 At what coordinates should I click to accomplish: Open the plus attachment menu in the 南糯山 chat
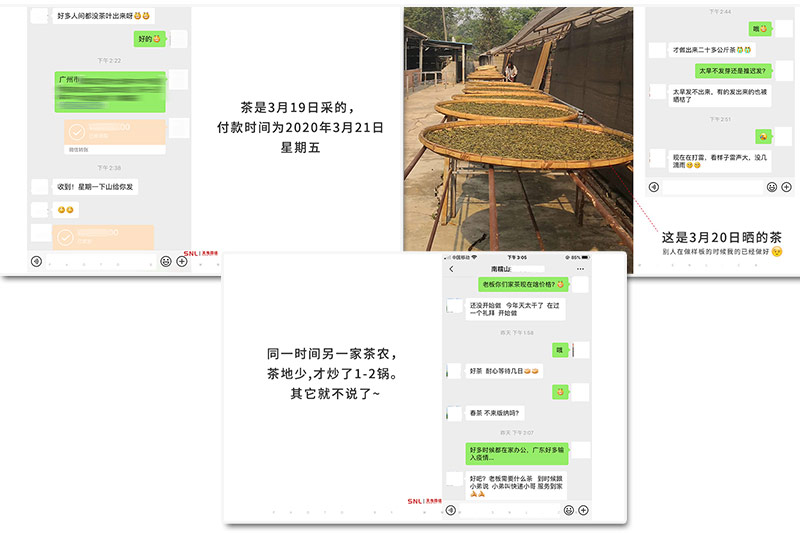tap(584, 510)
